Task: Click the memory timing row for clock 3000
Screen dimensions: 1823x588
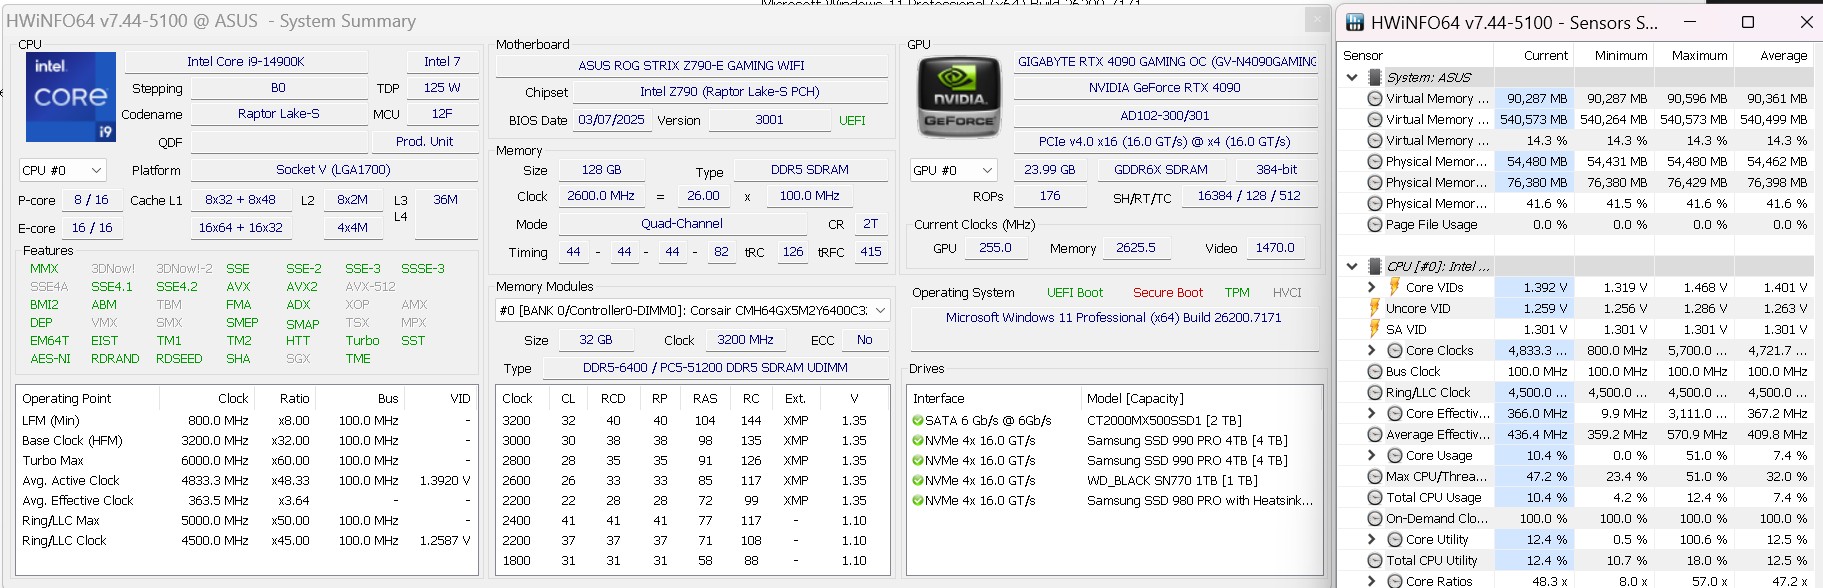Action: click(x=692, y=441)
